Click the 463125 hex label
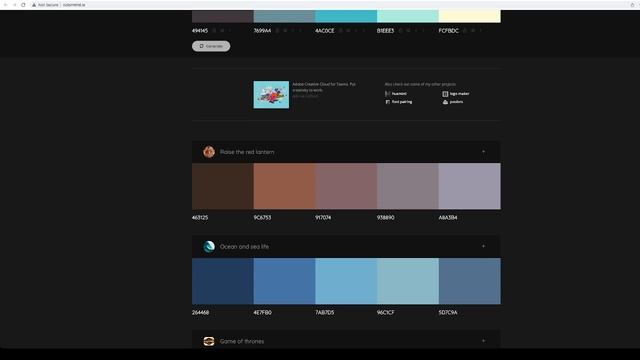The image size is (640, 360). tap(200, 218)
